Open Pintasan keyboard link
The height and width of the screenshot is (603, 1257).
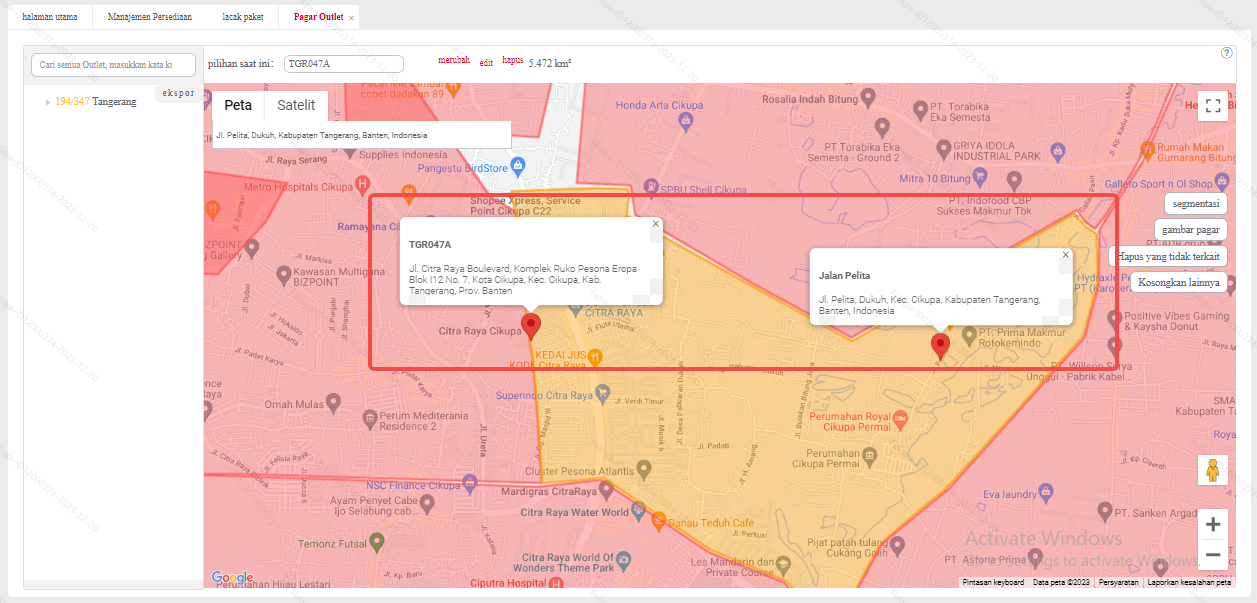(x=993, y=582)
